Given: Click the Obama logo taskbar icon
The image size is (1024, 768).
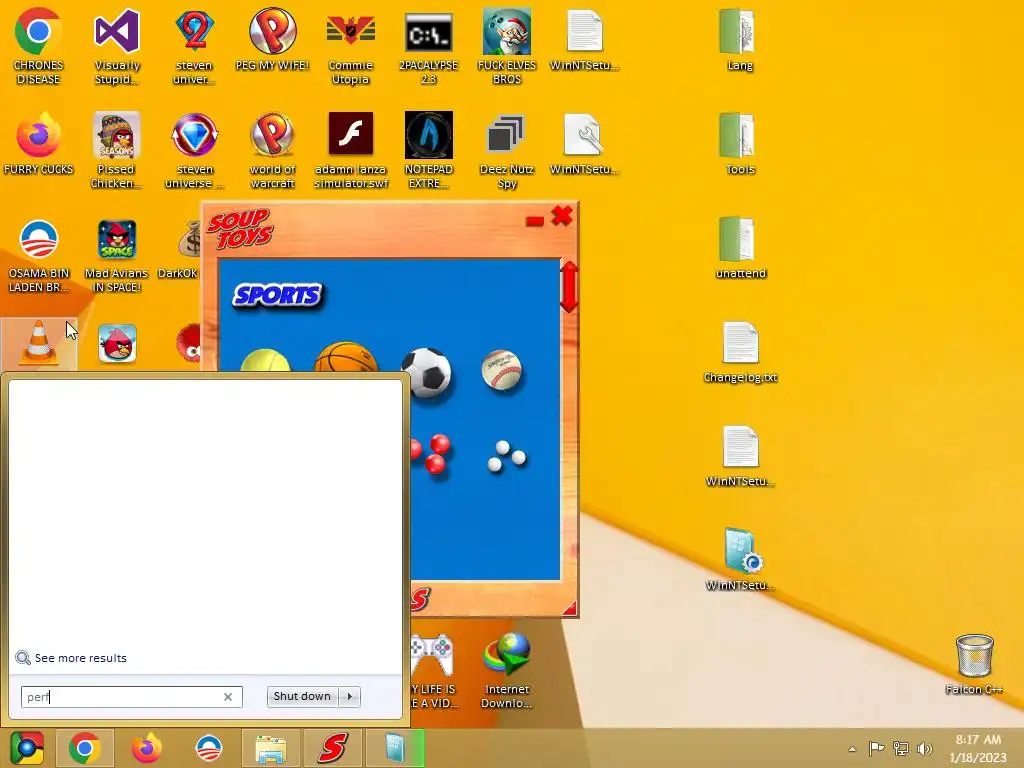Looking at the screenshot, I should coord(209,748).
